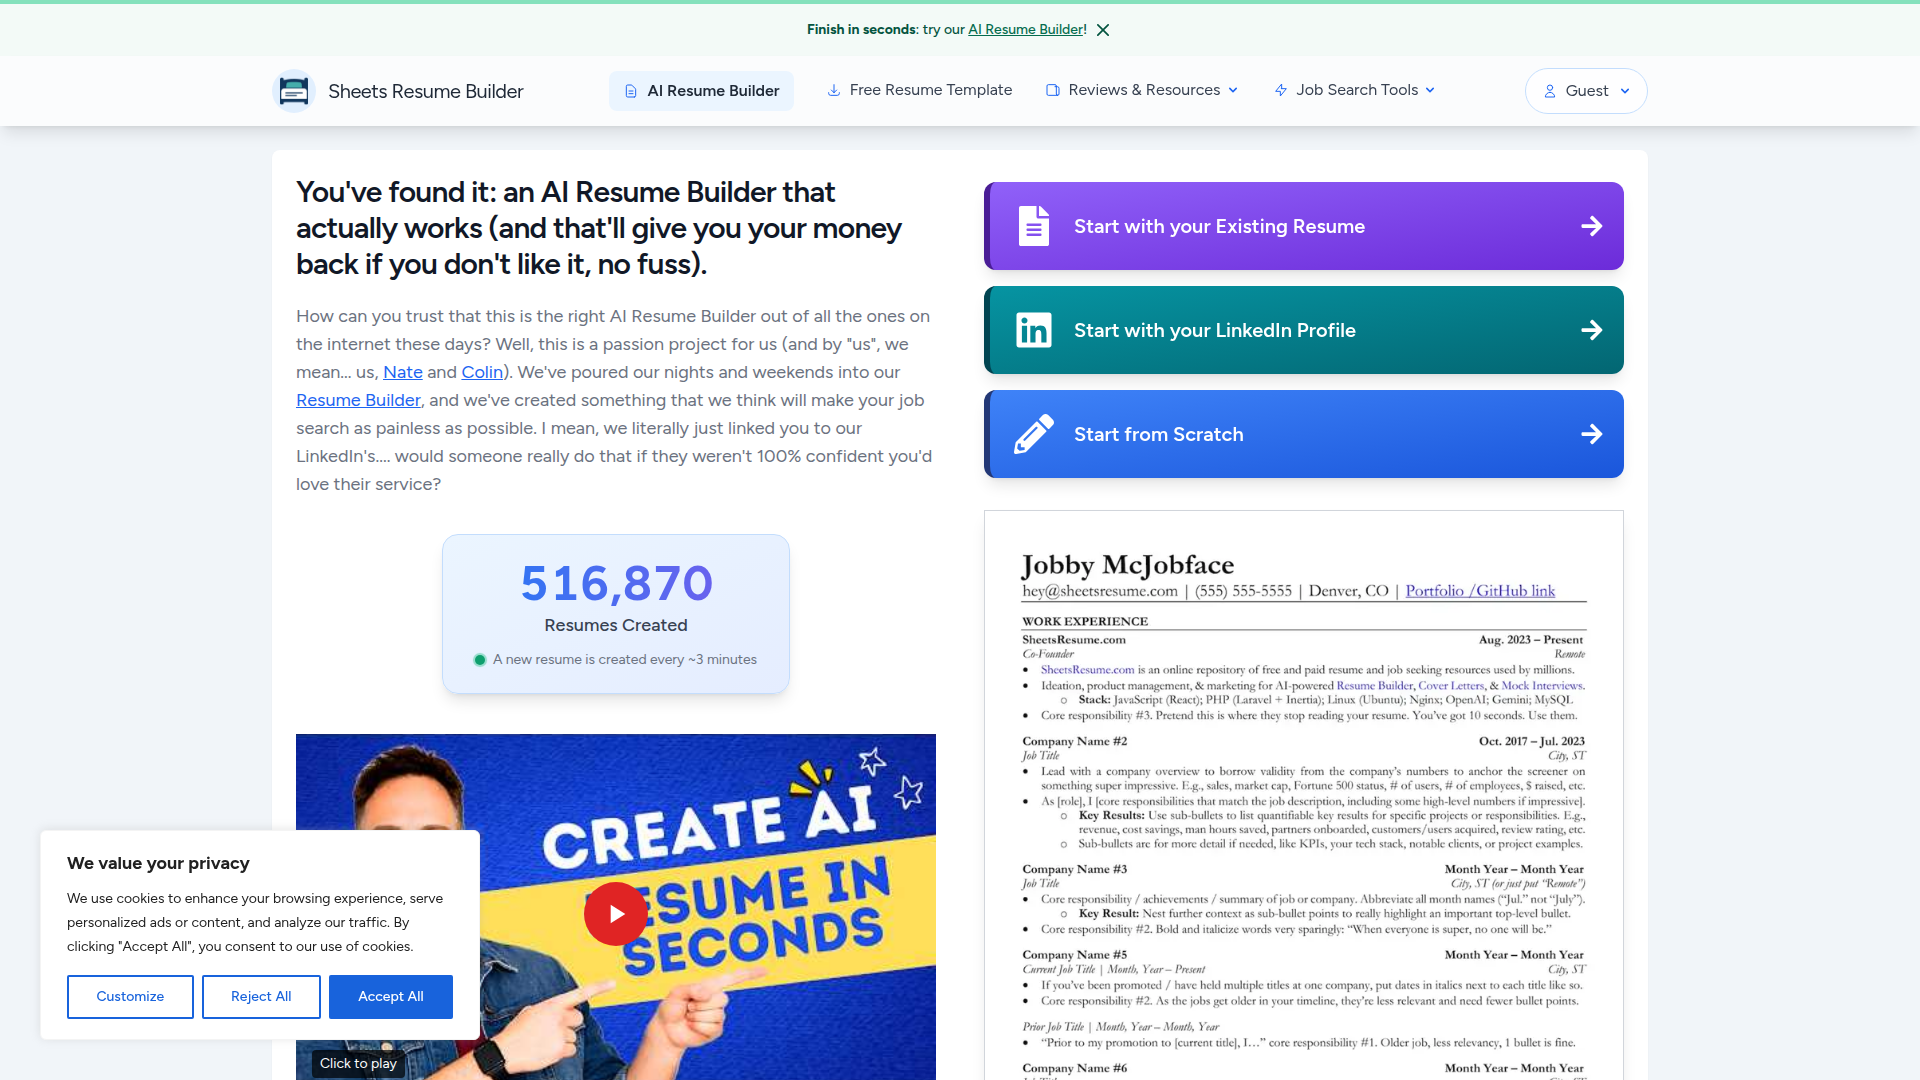Click the pencil icon on Start from Scratch
1920x1080 pixels.
pyautogui.click(x=1033, y=434)
